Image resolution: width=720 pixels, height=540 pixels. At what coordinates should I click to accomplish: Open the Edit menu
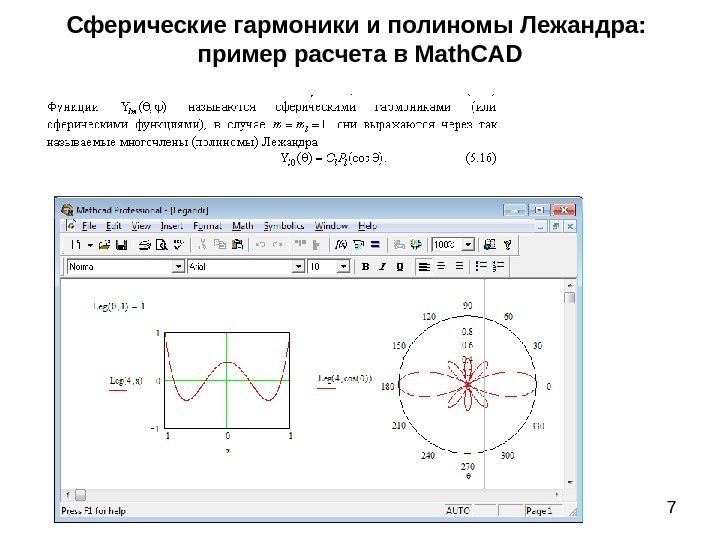[113, 226]
